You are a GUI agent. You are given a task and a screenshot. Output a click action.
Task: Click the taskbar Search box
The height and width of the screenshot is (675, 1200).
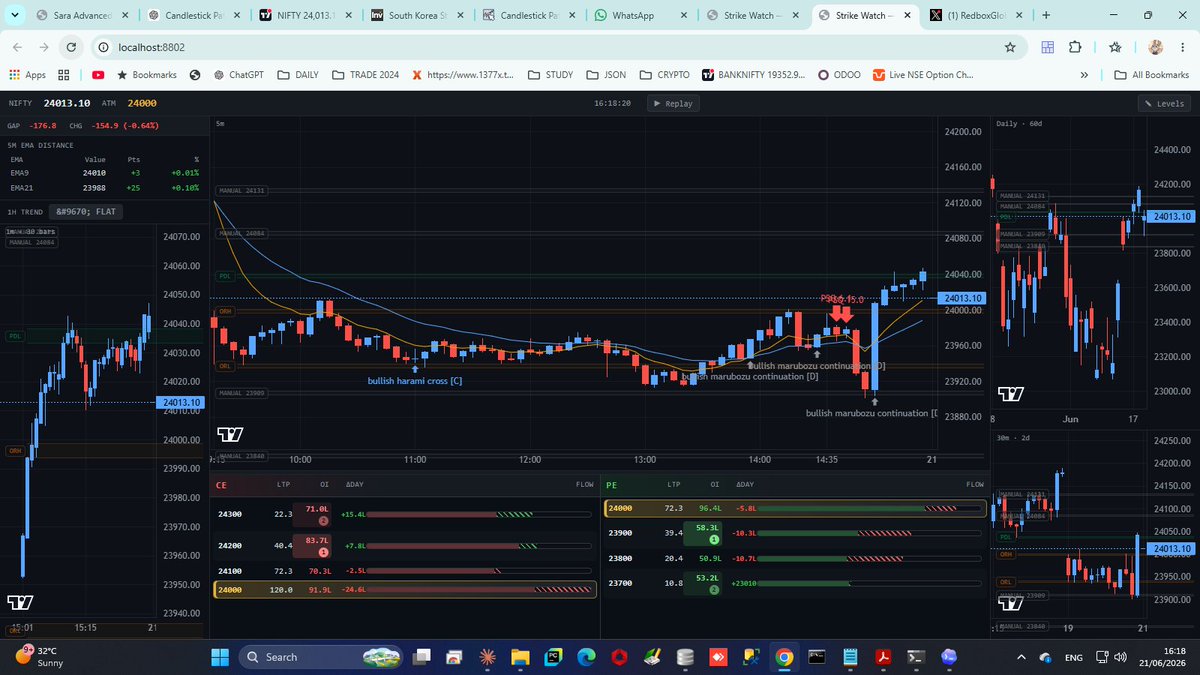pos(320,657)
